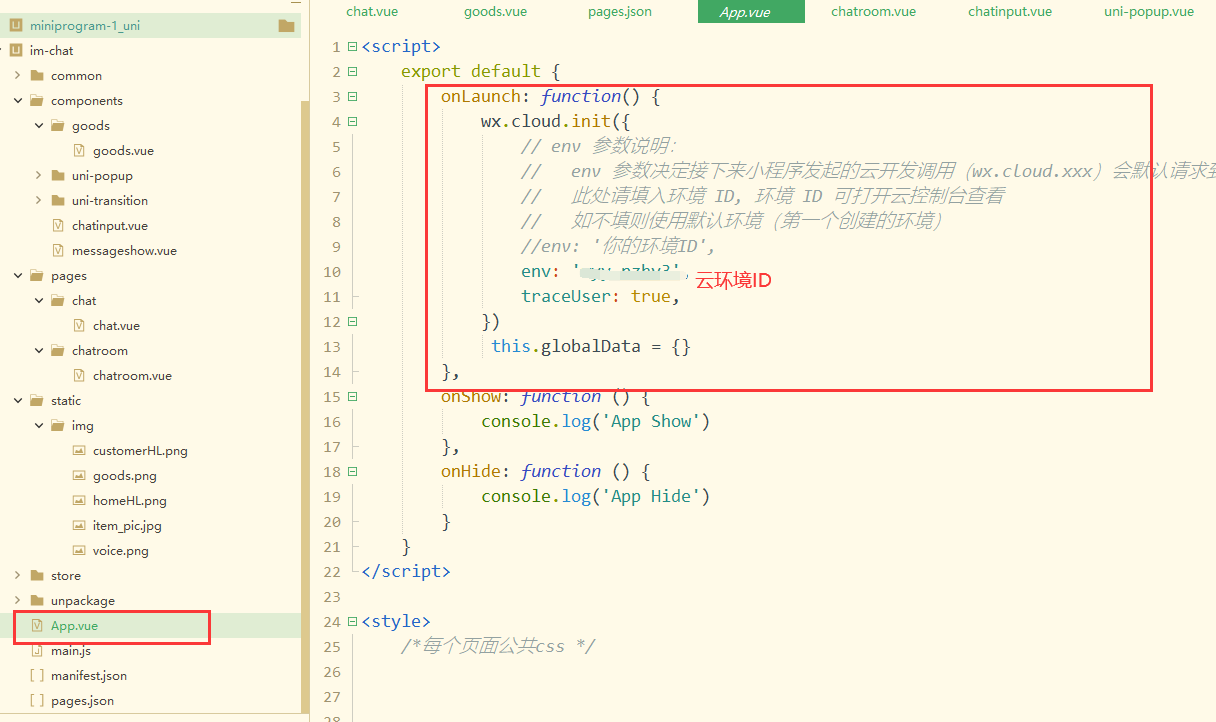Fold the export default block at line 2
This screenshot has width=1216, height=722.
coord(351,71)
